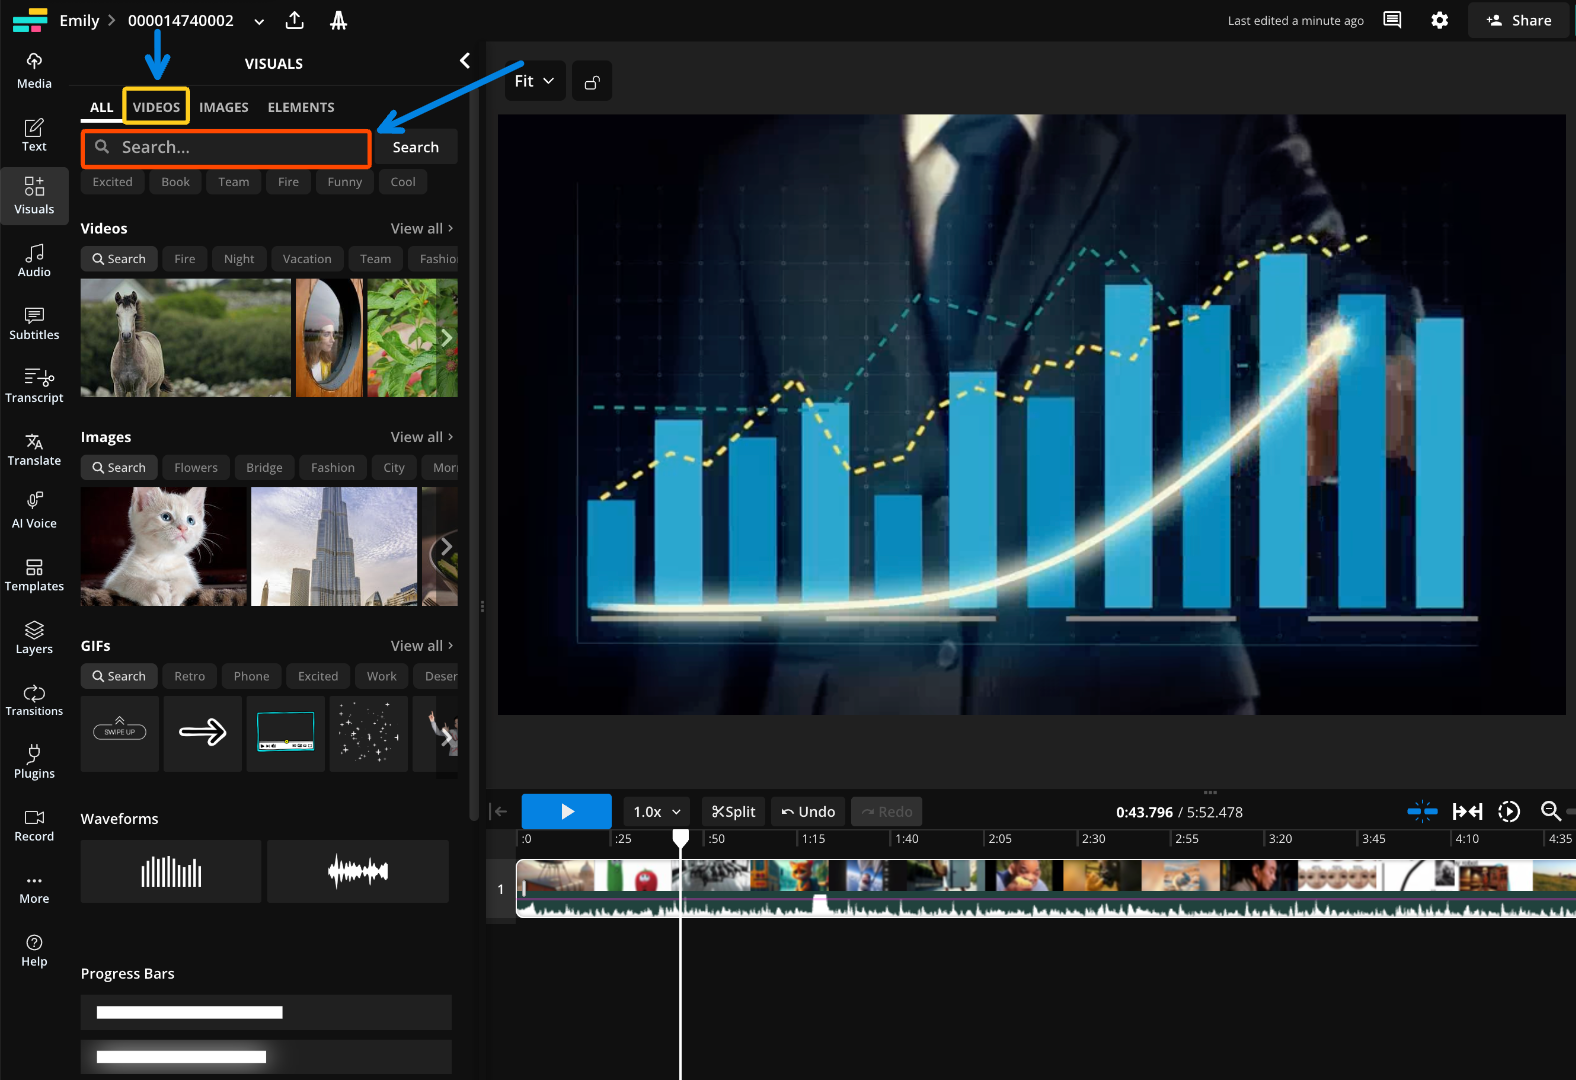Click the GIFs section Search chip
The width and height of the screenshot is (1576, 1080).
pyautogui.click(x=119, y=677)
